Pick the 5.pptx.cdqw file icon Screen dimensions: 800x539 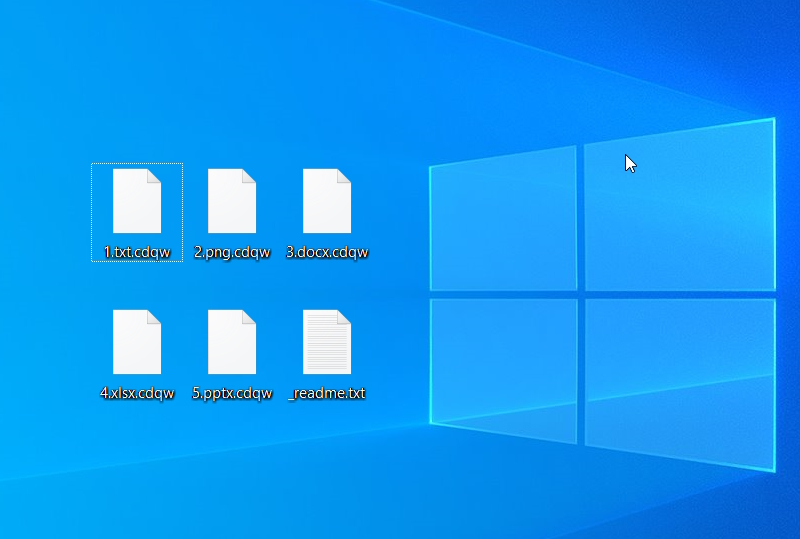pos(232,342)
